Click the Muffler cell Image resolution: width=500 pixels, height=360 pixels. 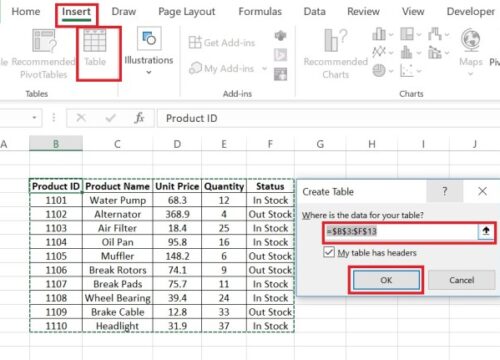tap(117, 256)
